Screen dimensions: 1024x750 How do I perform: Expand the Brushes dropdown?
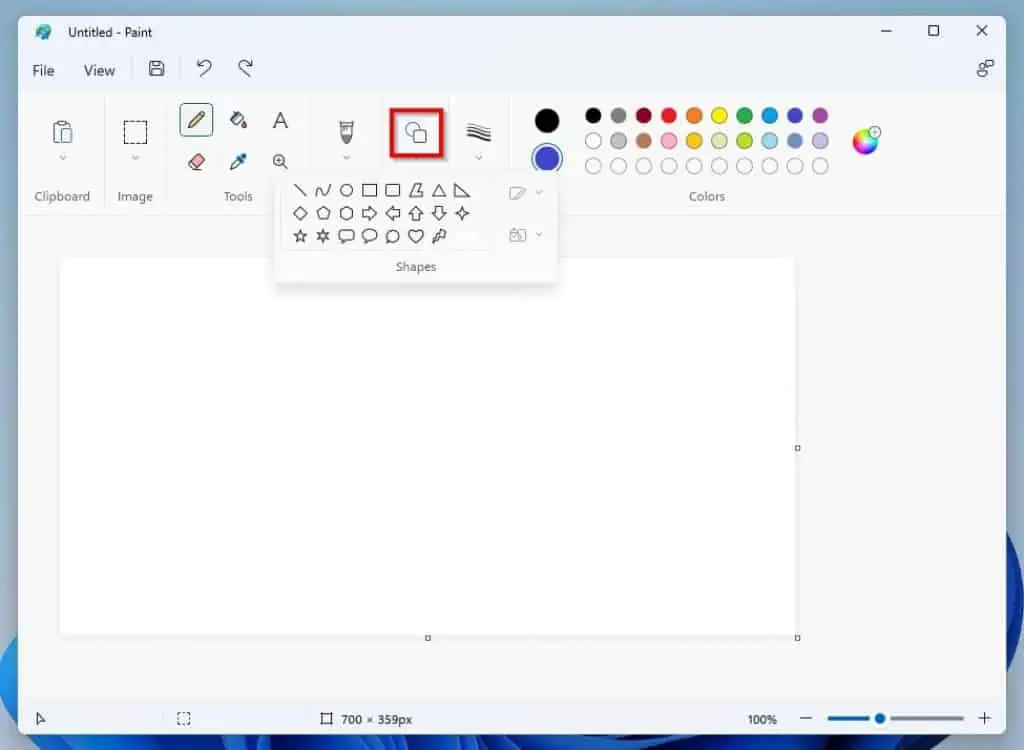point(346,158)
